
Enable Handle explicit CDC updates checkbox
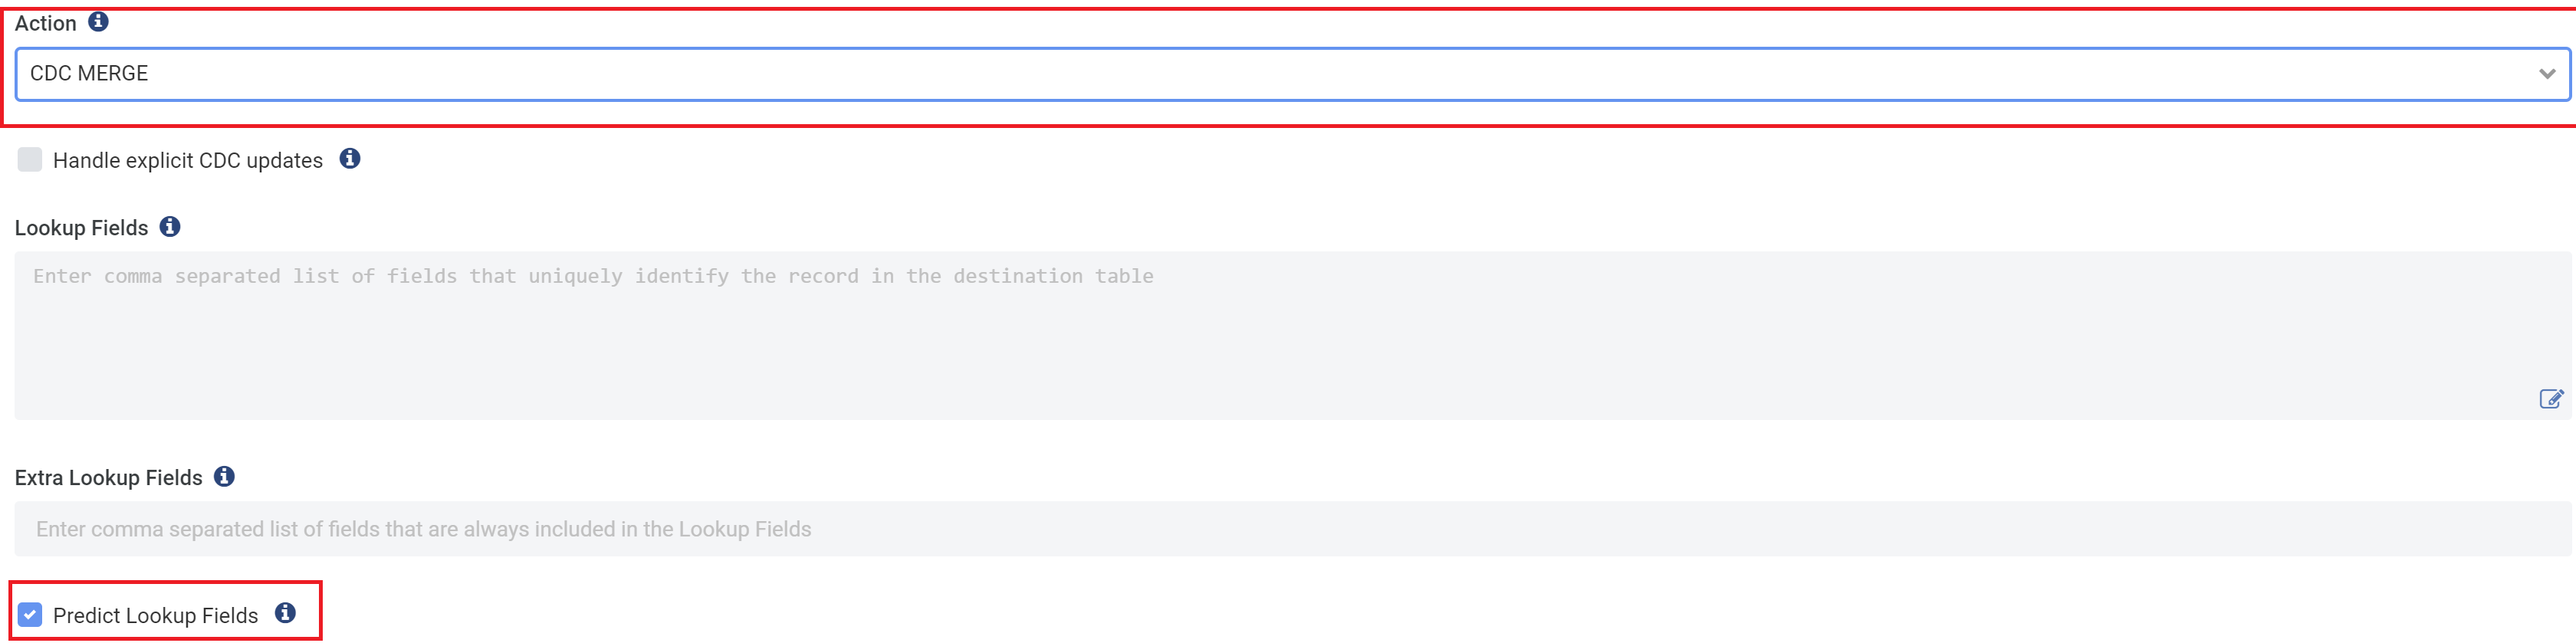(x=30, y=159)
